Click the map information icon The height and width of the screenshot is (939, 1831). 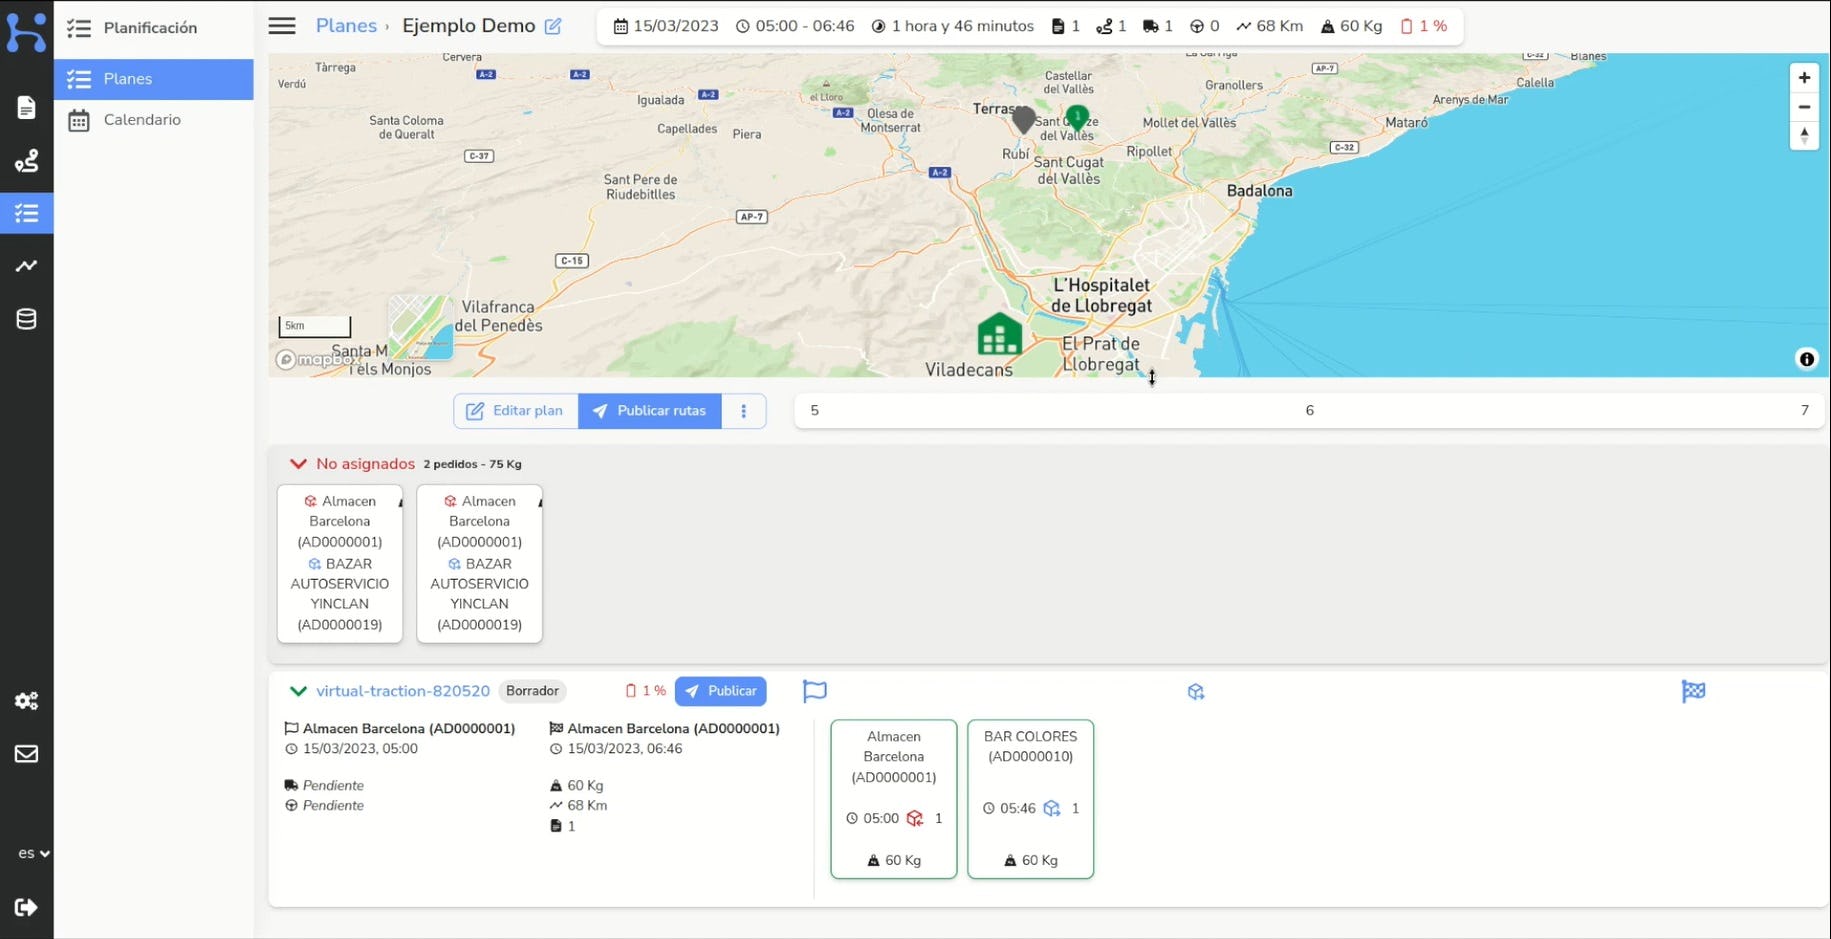coord(1806,359)
